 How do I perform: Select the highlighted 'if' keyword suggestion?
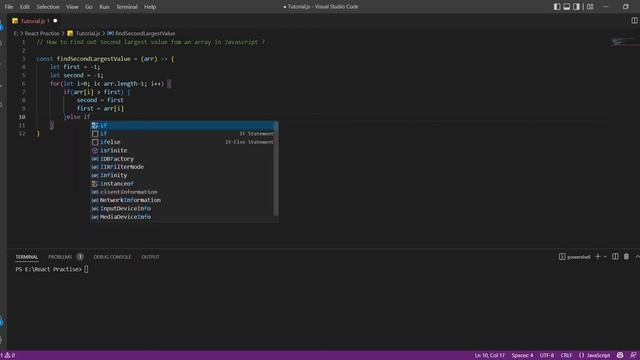(182, 125)
